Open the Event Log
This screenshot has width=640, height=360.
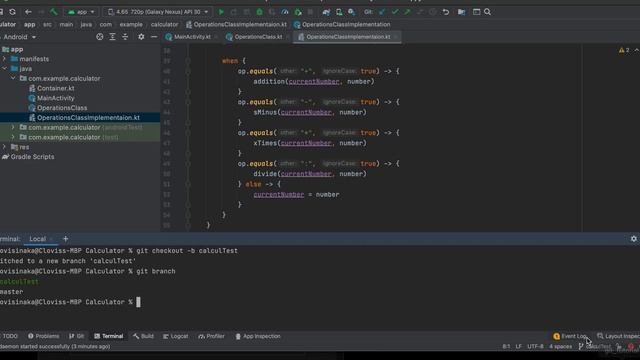pos(571,336)
